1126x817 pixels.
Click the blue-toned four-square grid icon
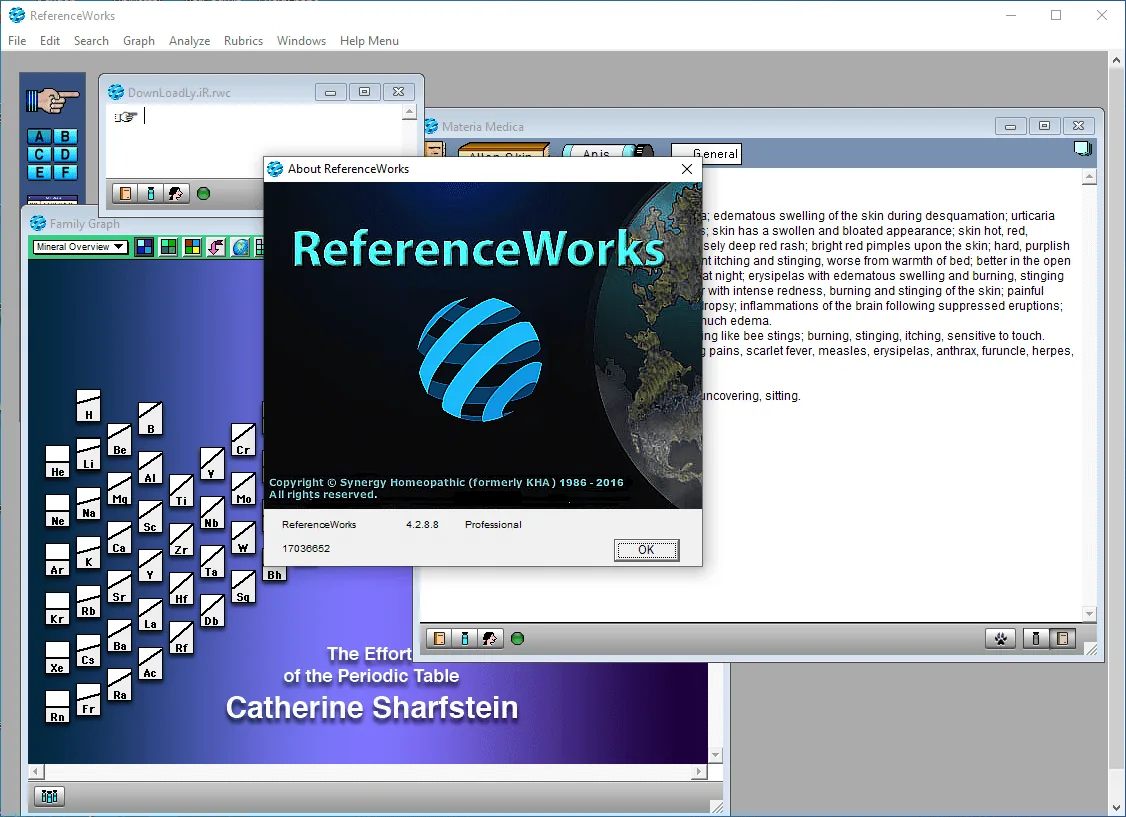[x=144, y=247]
